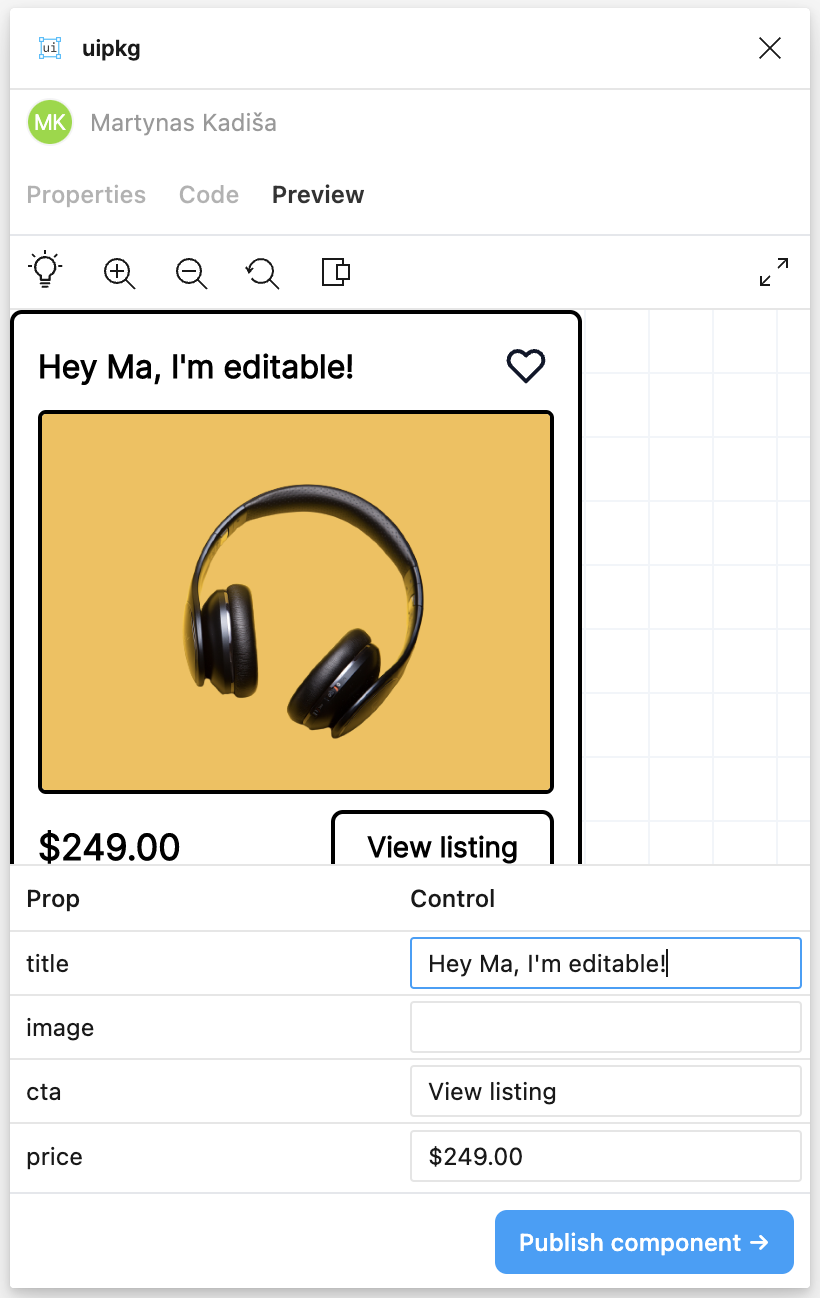Reset the preview zoom
The image size is (820, 1298).
point(263,273)
